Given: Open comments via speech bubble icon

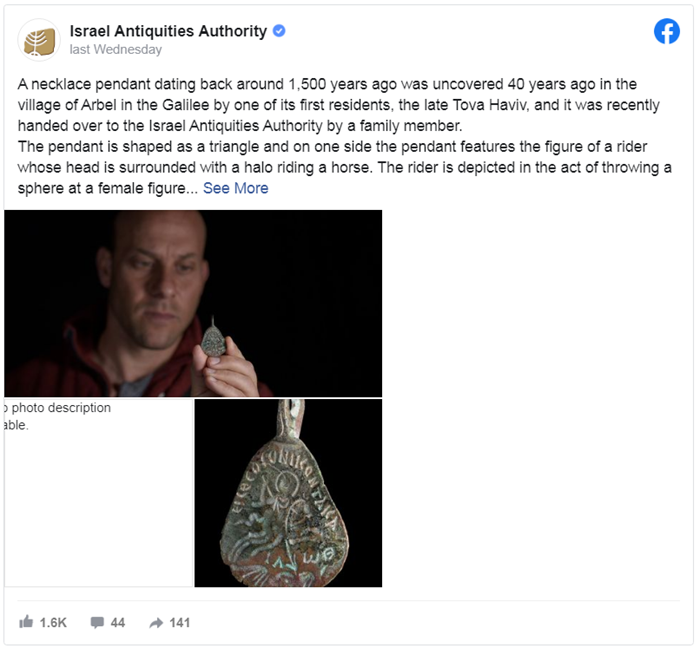Looking at the screenshot, I should click(97, 622).
